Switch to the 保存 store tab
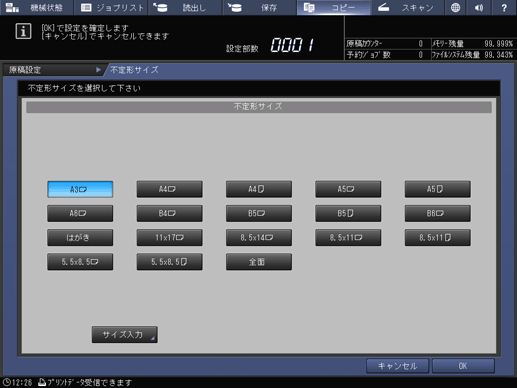Screen dimensions: 517x388 click(259, 7)
